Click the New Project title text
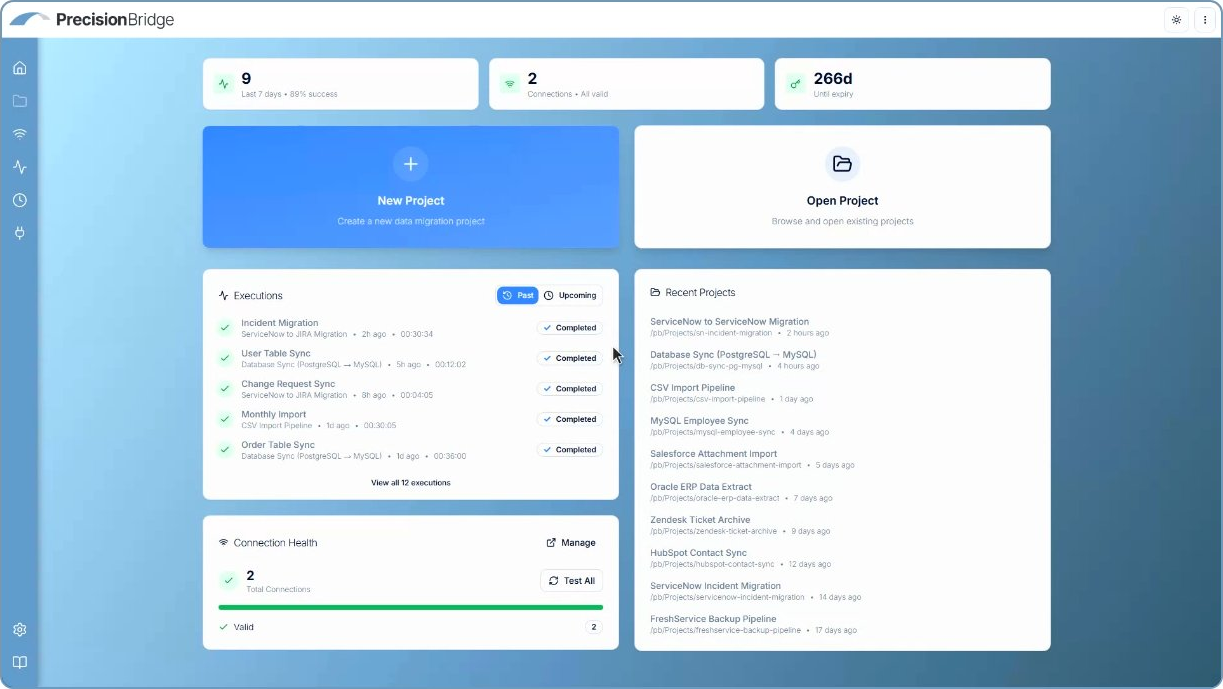Image resolution: width=1223 pixels, height=689 pixels. pos(411,201)
